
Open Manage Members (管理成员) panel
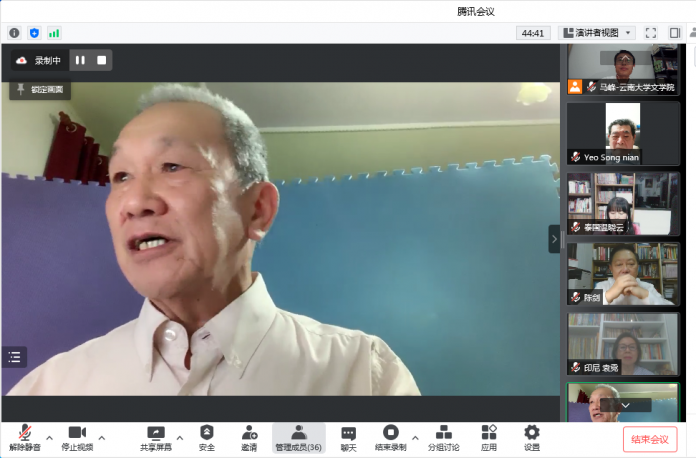(299, 437)
